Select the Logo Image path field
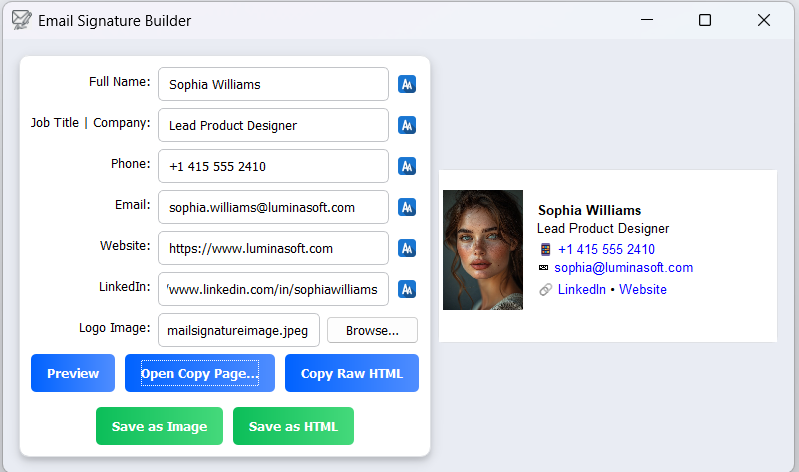Viewport: 799px width, 472px height. click(239, 330)
